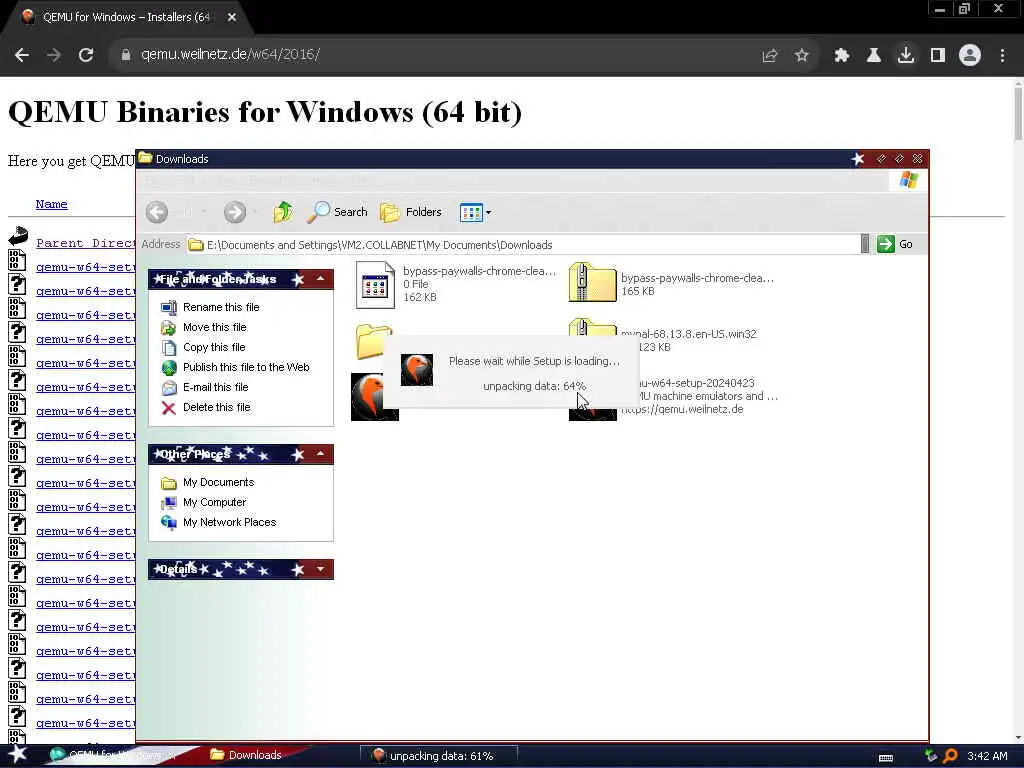Viewport: 1024px width, 768px height.
Task: Reload the QEMU page
Action: pyautogui.click(x=86, y=55)
